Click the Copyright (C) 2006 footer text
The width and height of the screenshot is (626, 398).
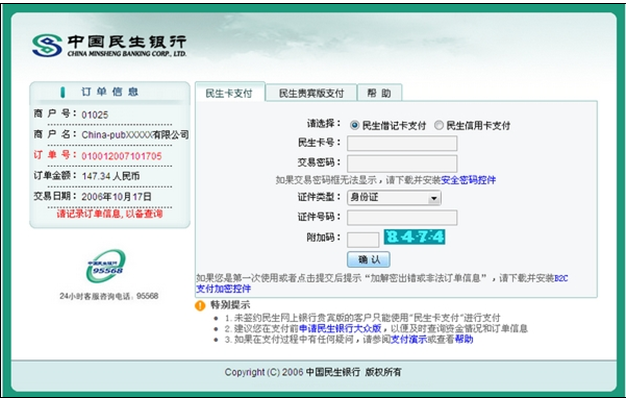313,372
